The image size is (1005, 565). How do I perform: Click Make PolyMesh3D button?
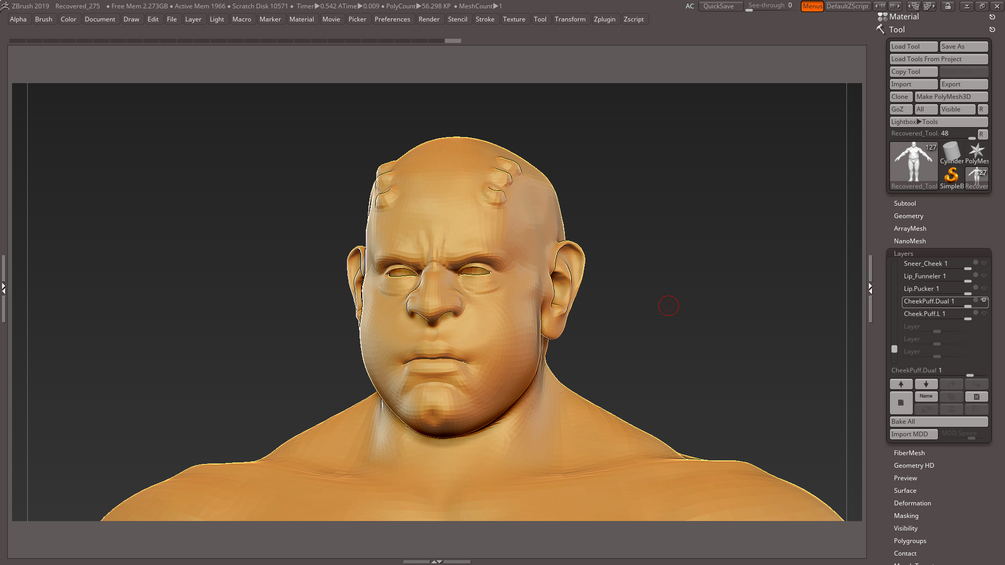click(951, 97)
